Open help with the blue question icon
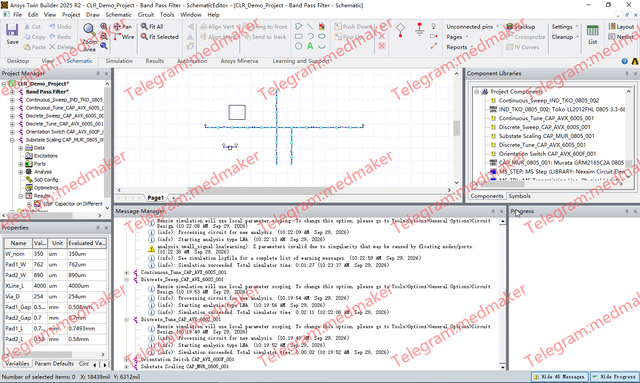Screen dimensions: 640x383 624,61
